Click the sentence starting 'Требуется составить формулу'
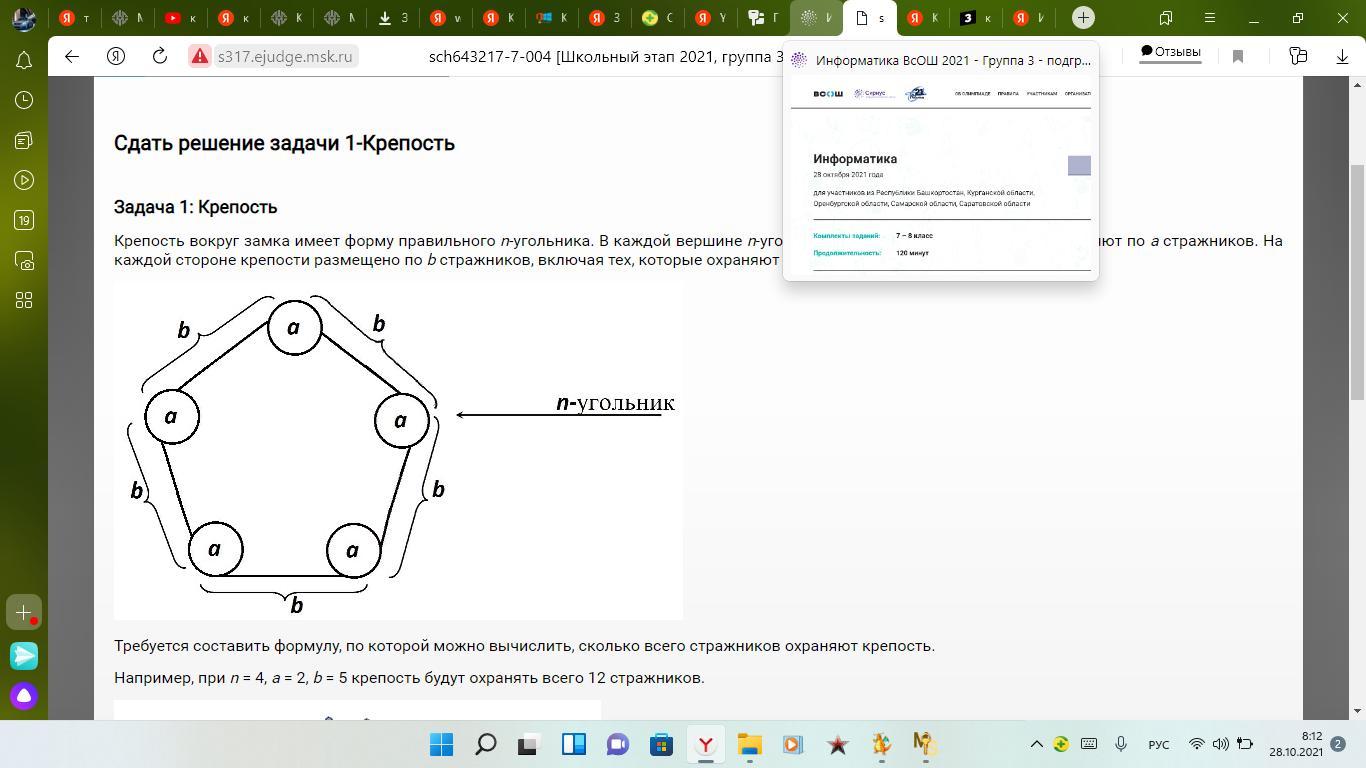1366x768 pixels. (x=524, y=646)
